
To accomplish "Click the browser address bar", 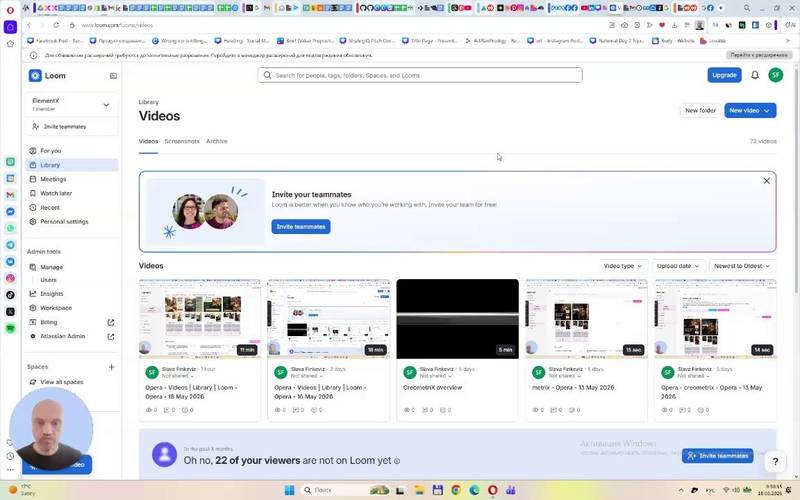I will pos(337,25).
